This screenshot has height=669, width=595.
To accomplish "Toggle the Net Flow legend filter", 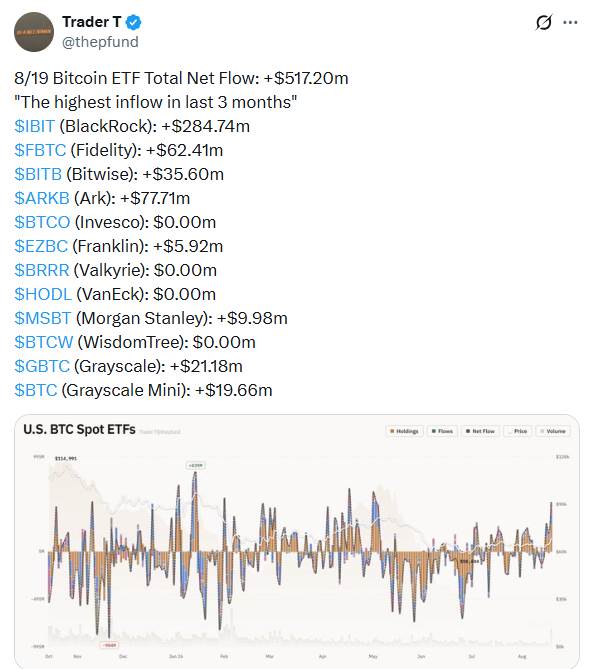I will click(x=480, y=431).
